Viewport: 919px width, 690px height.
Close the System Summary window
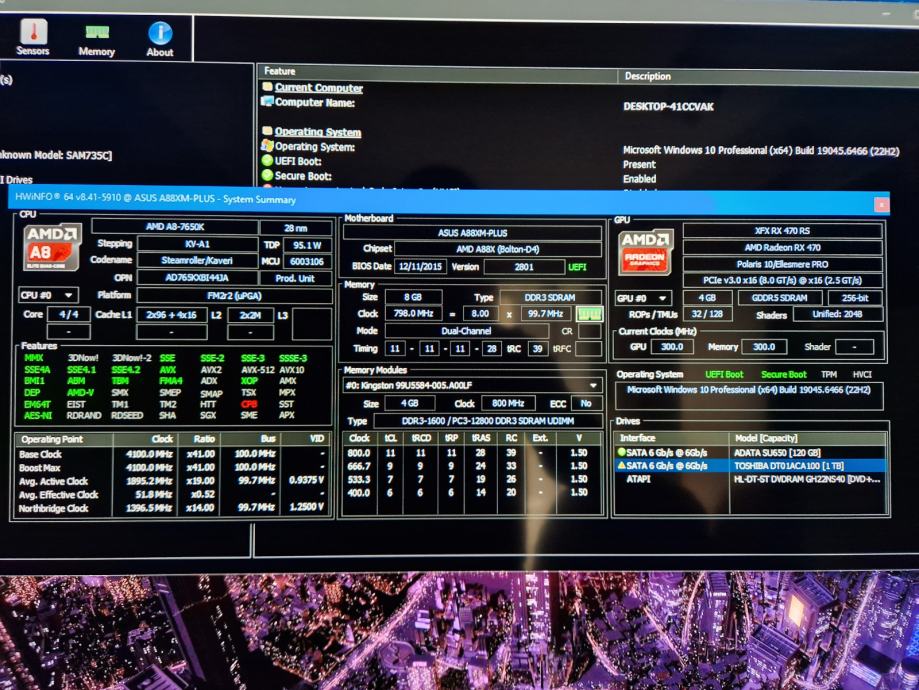click(x=881, y=205)
